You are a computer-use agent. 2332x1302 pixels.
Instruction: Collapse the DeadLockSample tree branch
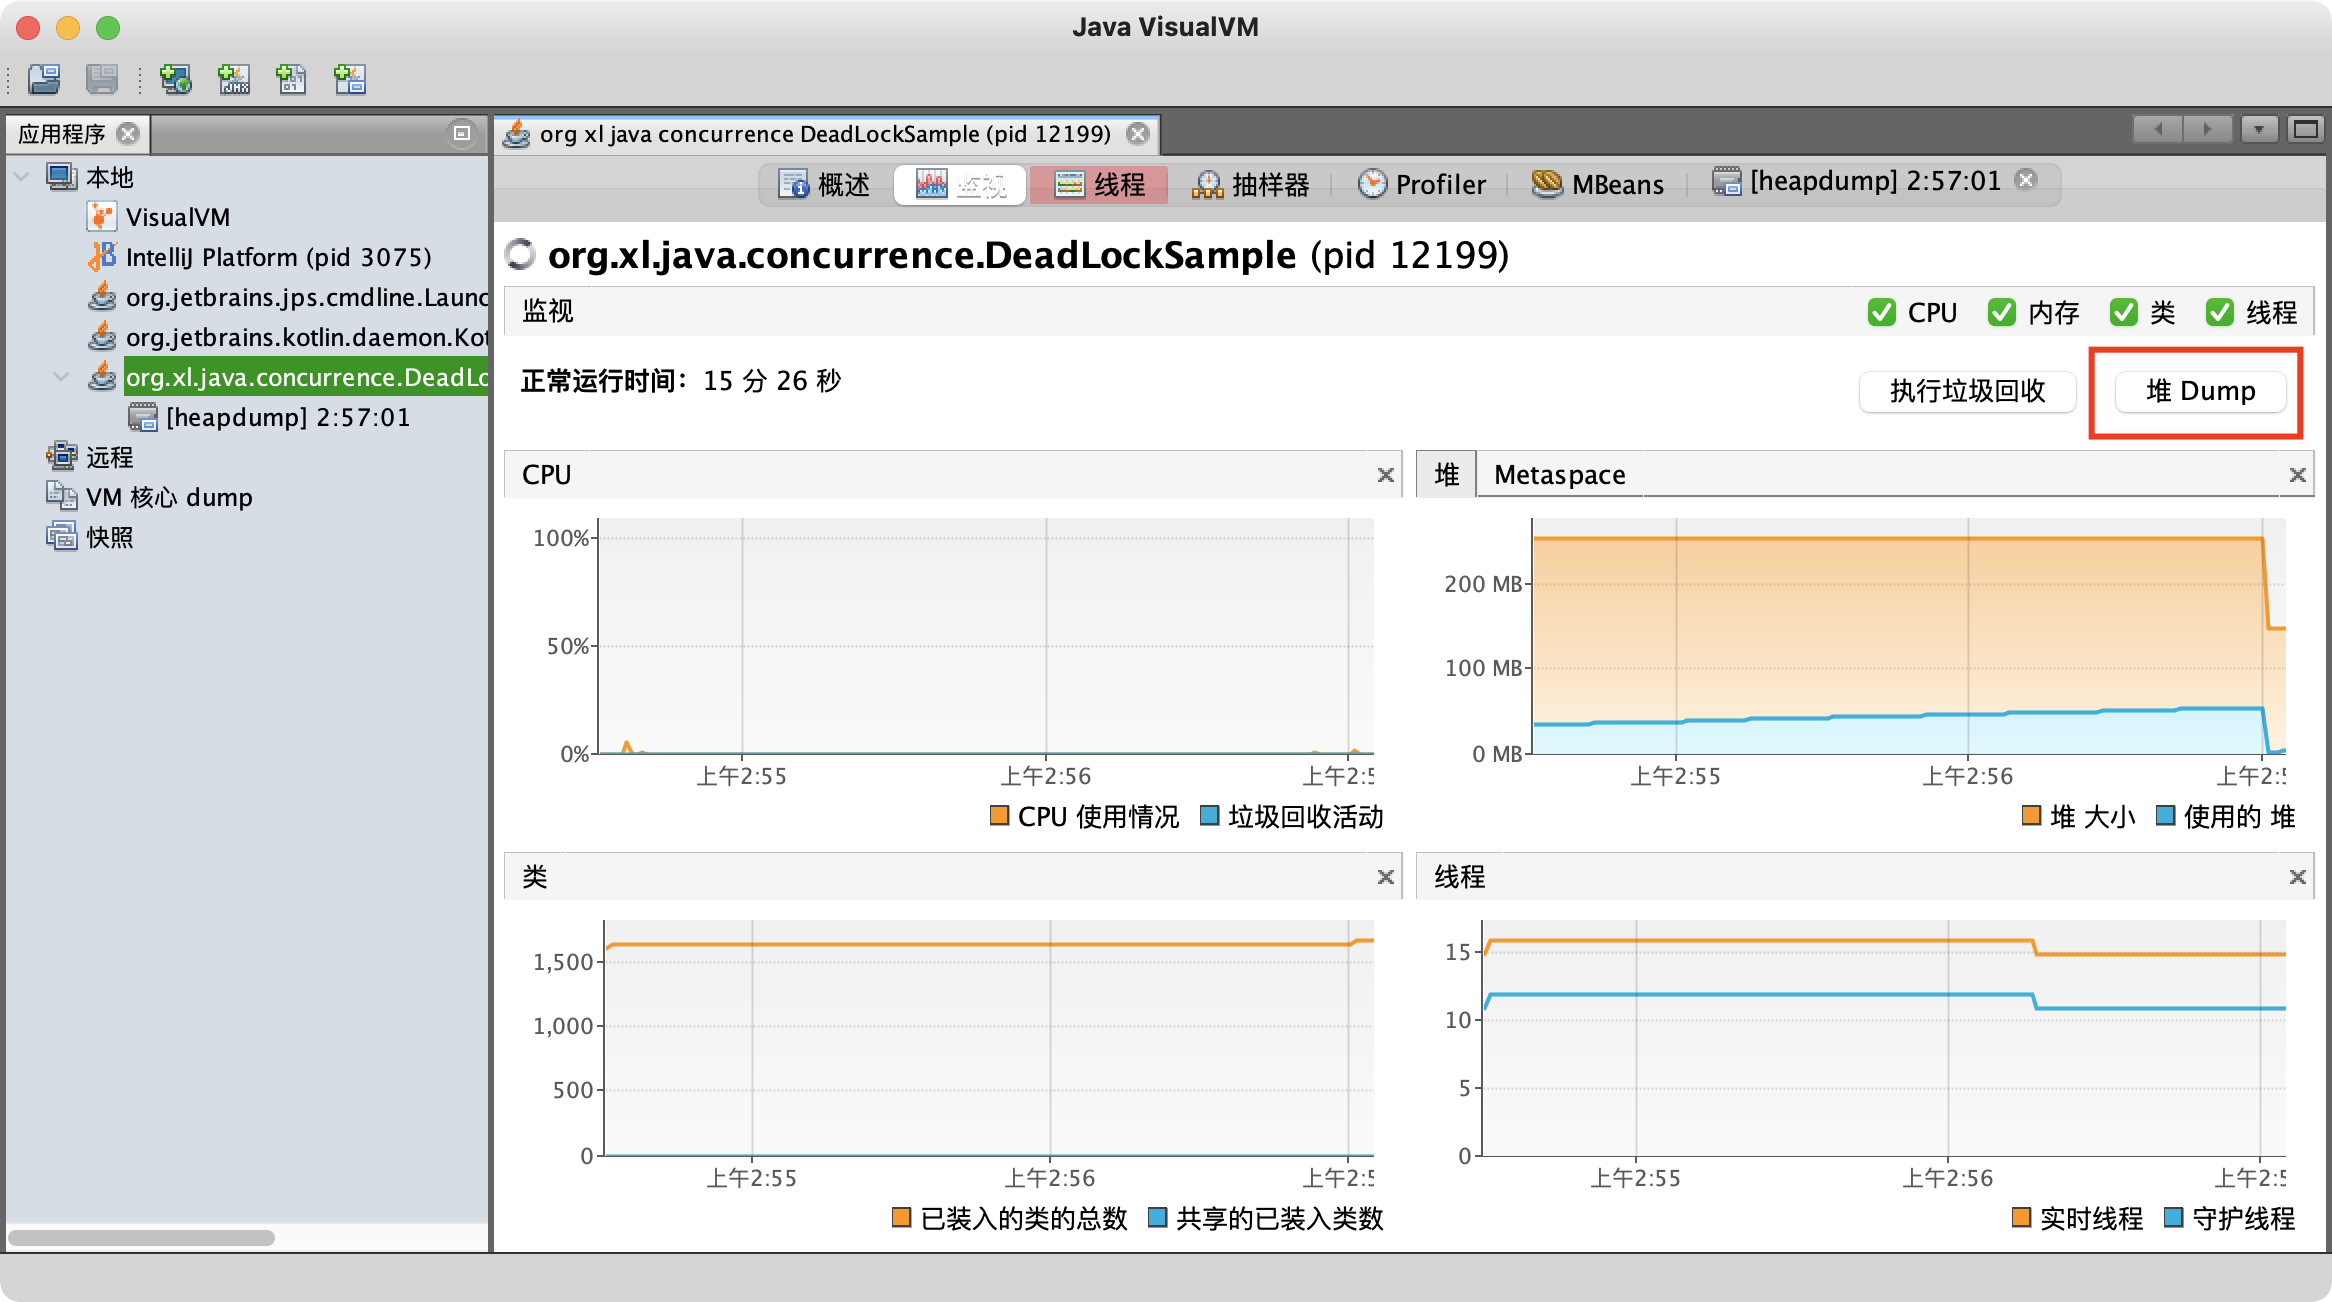tap(61, 377)
